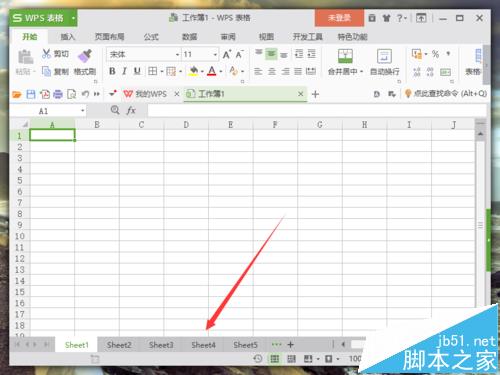
Task: Expand the Name Box cell reference dropdown
Action: [x=83, y=111]
